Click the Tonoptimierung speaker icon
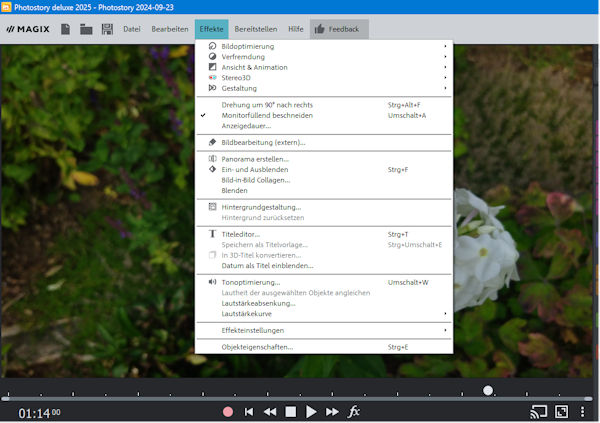Viewport: 600px width, 423px height. (x=212, y=282)
